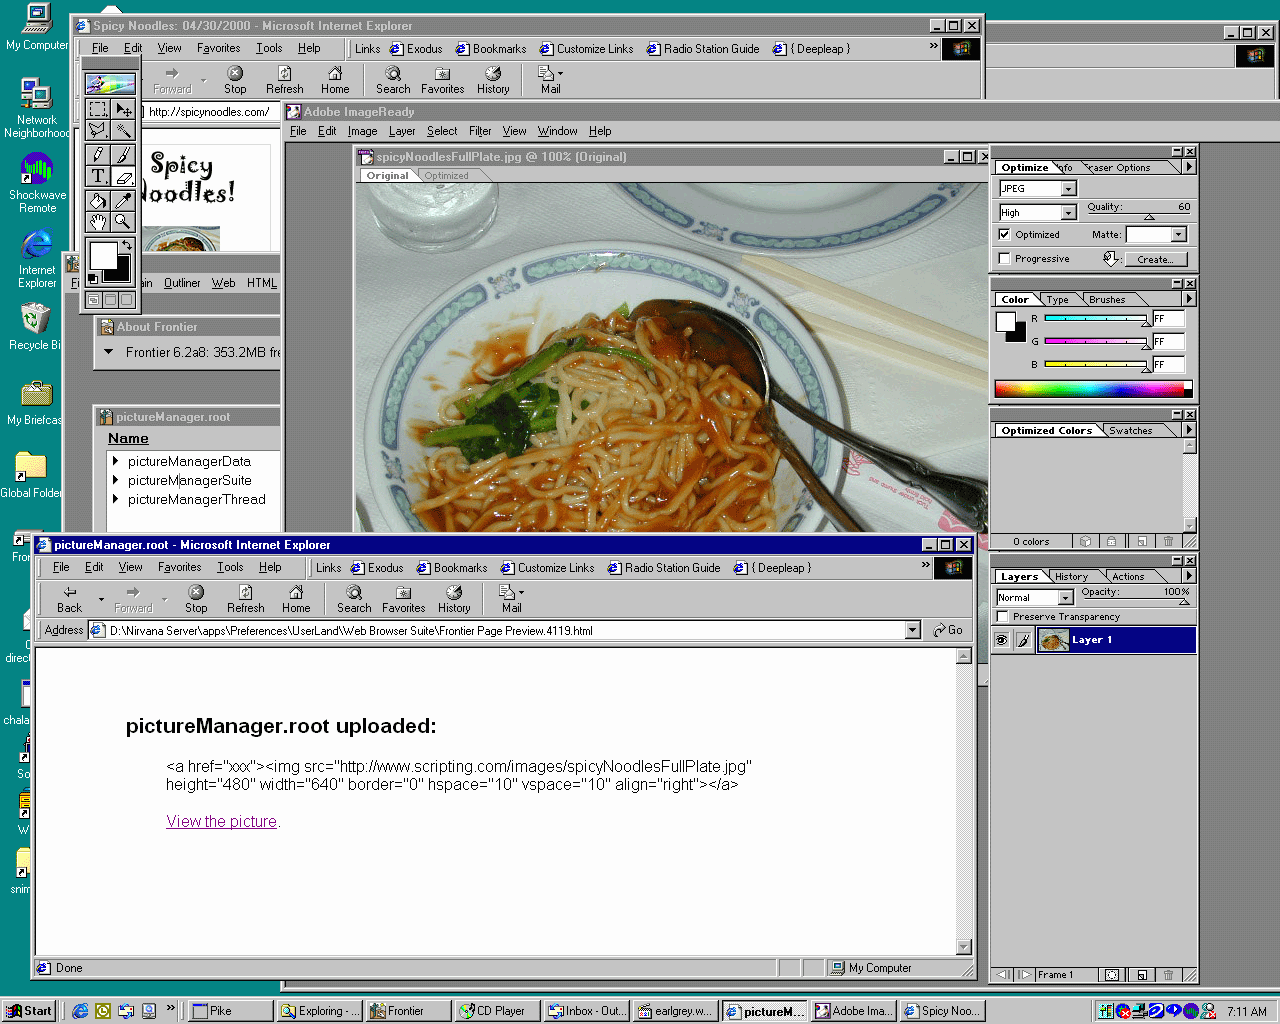Choose the Paint Bucket tool
This screenshot has width=1280, height=1024.
point(98,200)
